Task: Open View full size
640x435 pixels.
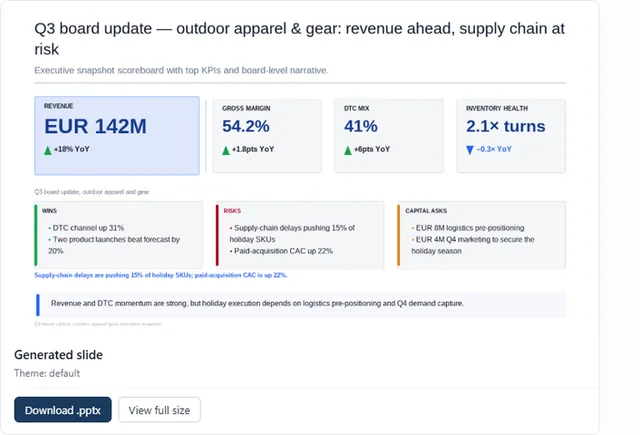Action: tap(159, 410)
